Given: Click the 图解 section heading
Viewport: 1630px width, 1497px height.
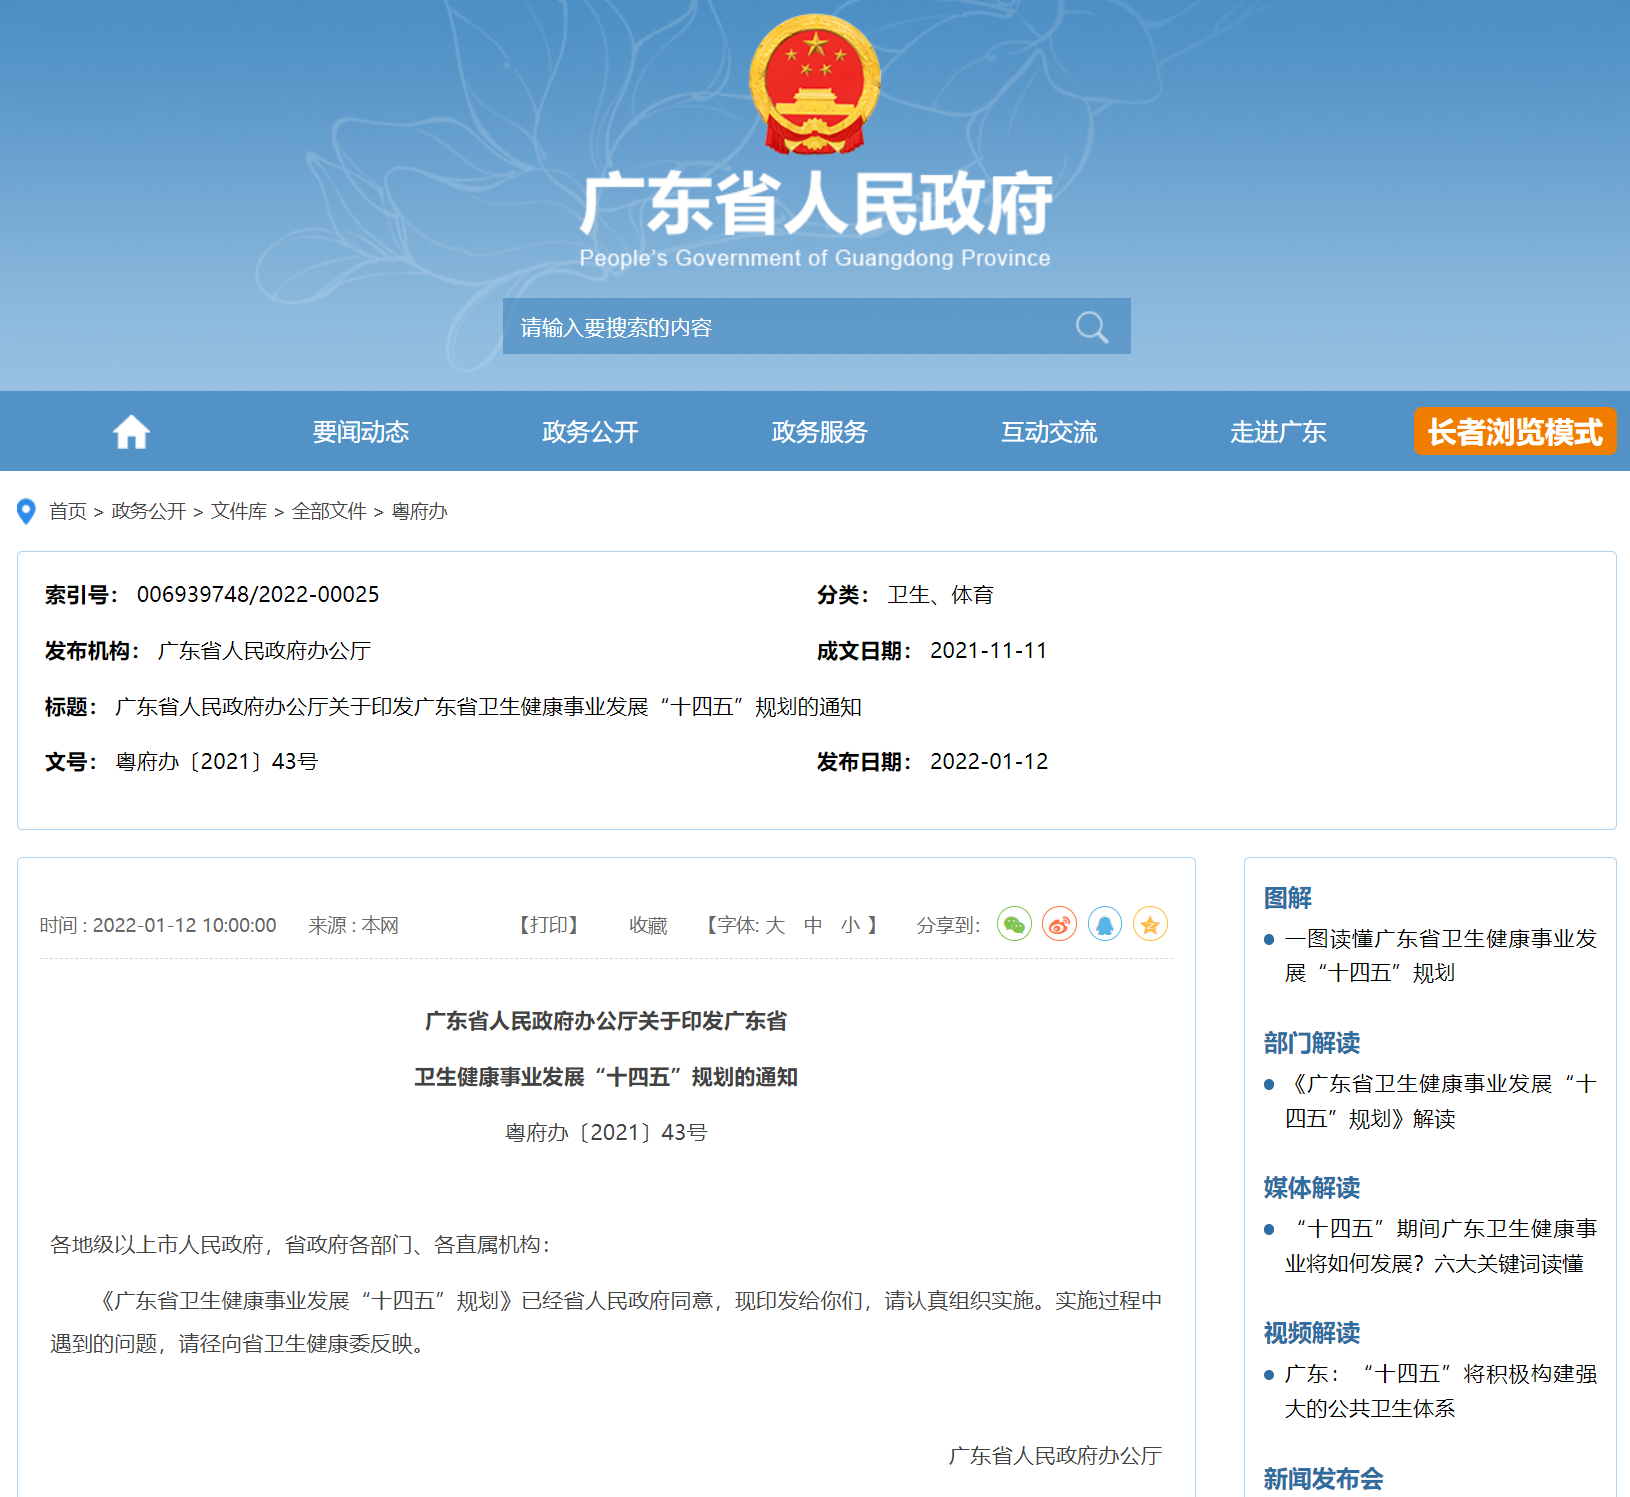Looking at the screenshot, I should [1287, 898].
